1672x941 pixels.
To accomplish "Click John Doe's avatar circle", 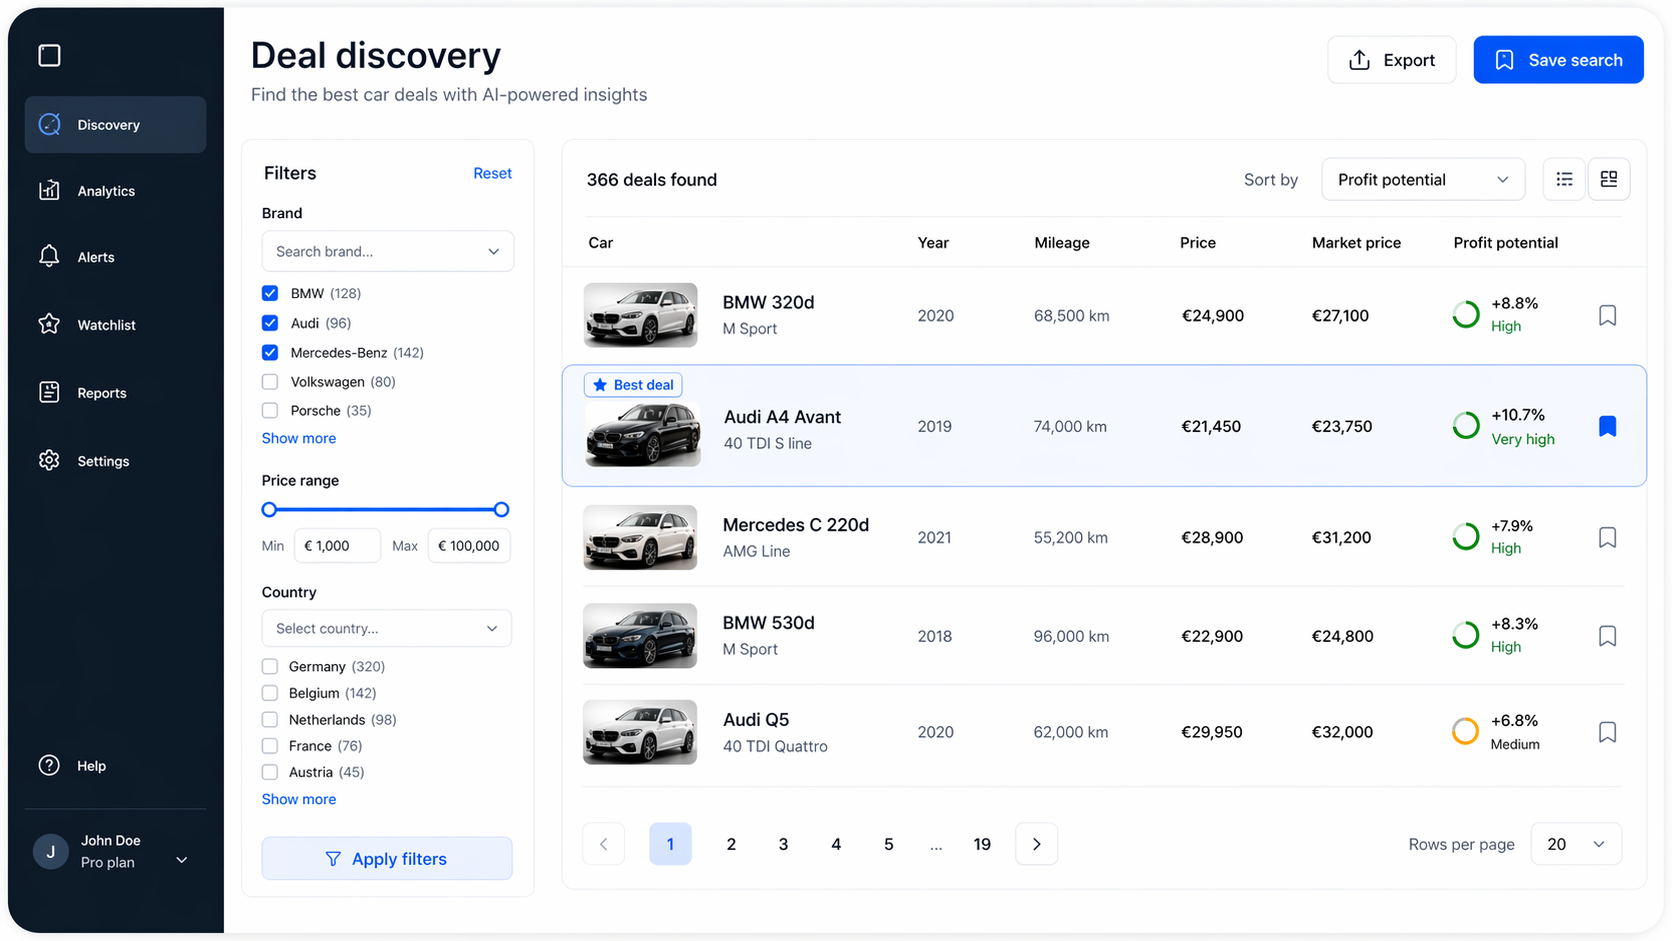I will [50, 851].
